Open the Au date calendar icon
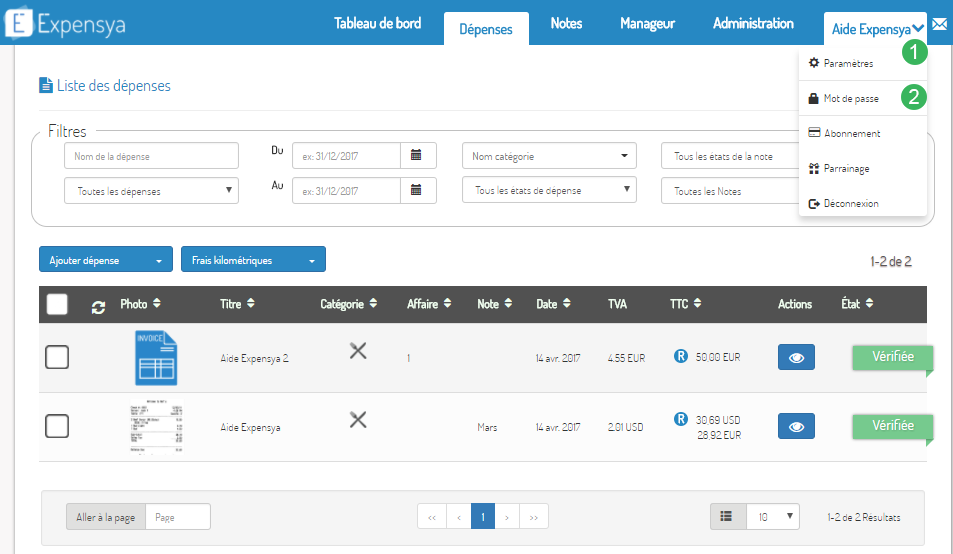This screenshot has height=554, width=953. pyautogui.click(x=416, y=190)
